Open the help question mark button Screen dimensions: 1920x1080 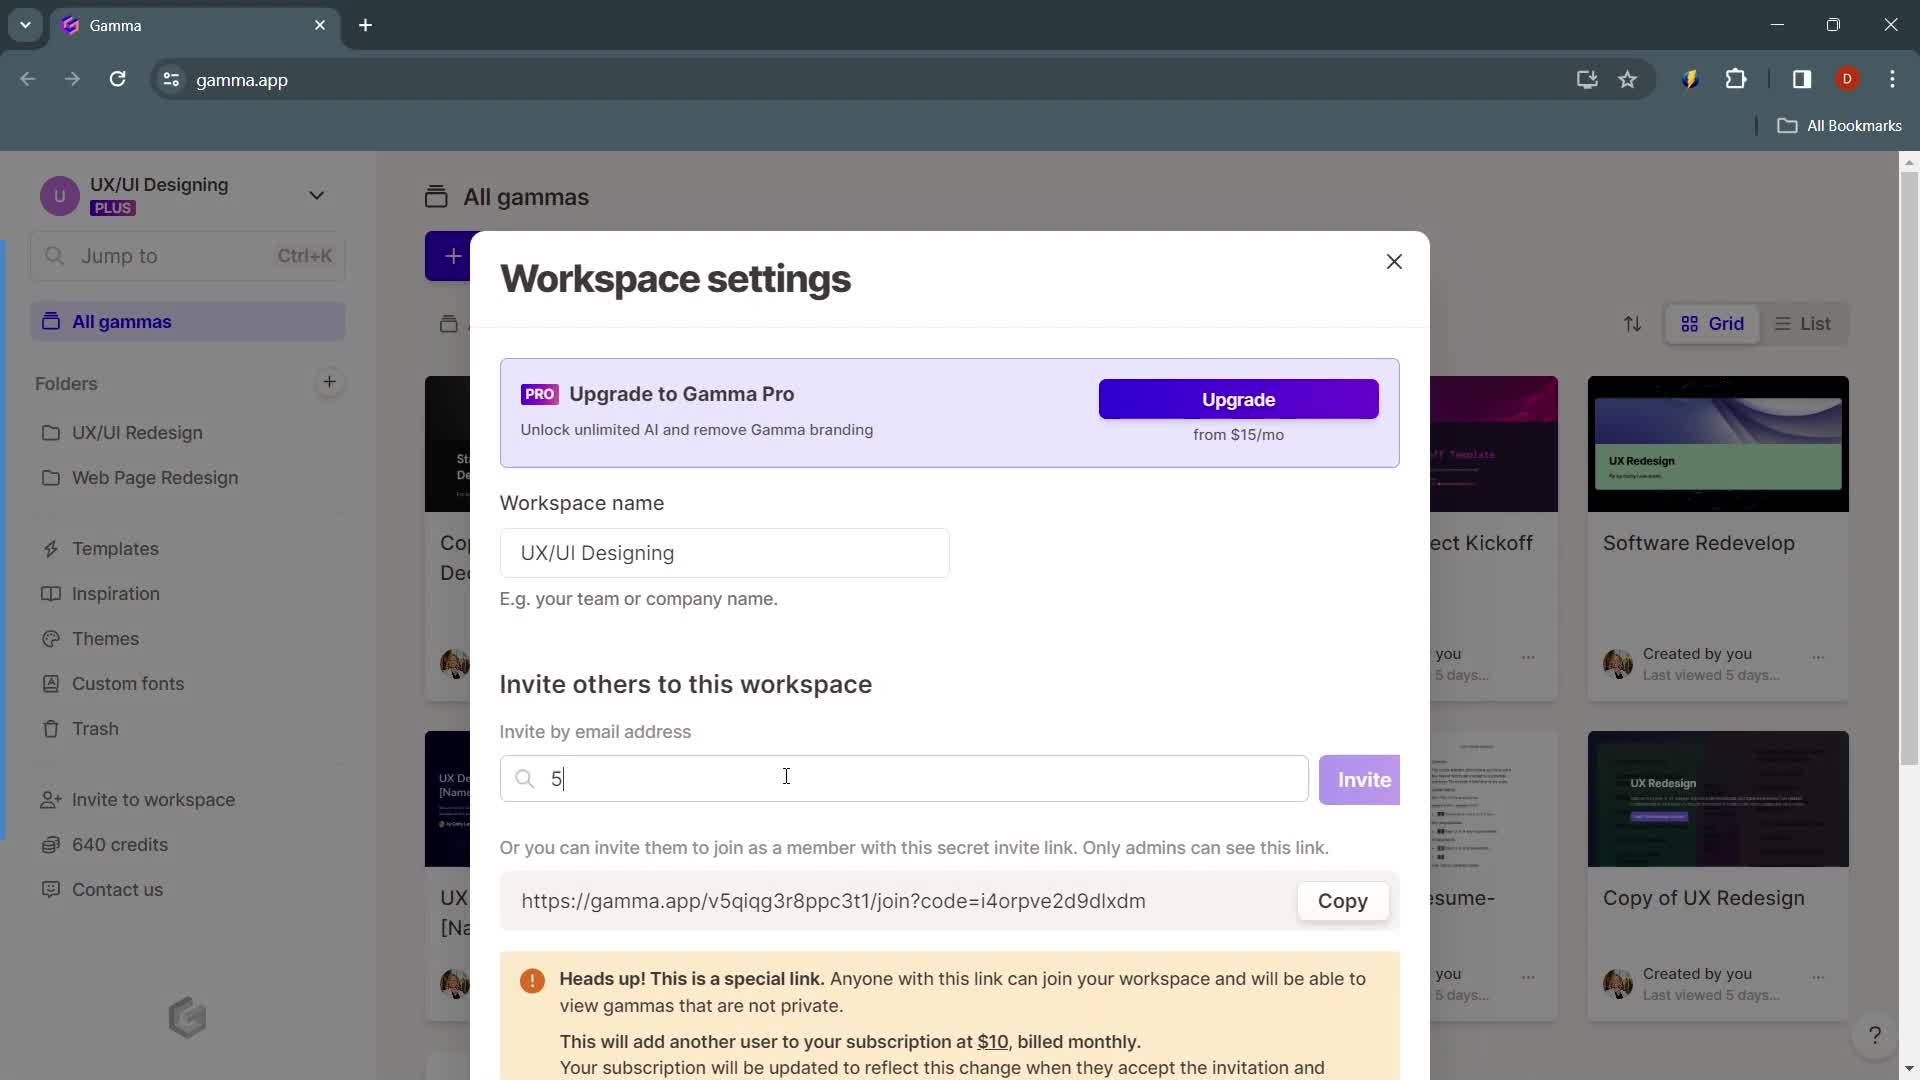pos(1875,1035)
